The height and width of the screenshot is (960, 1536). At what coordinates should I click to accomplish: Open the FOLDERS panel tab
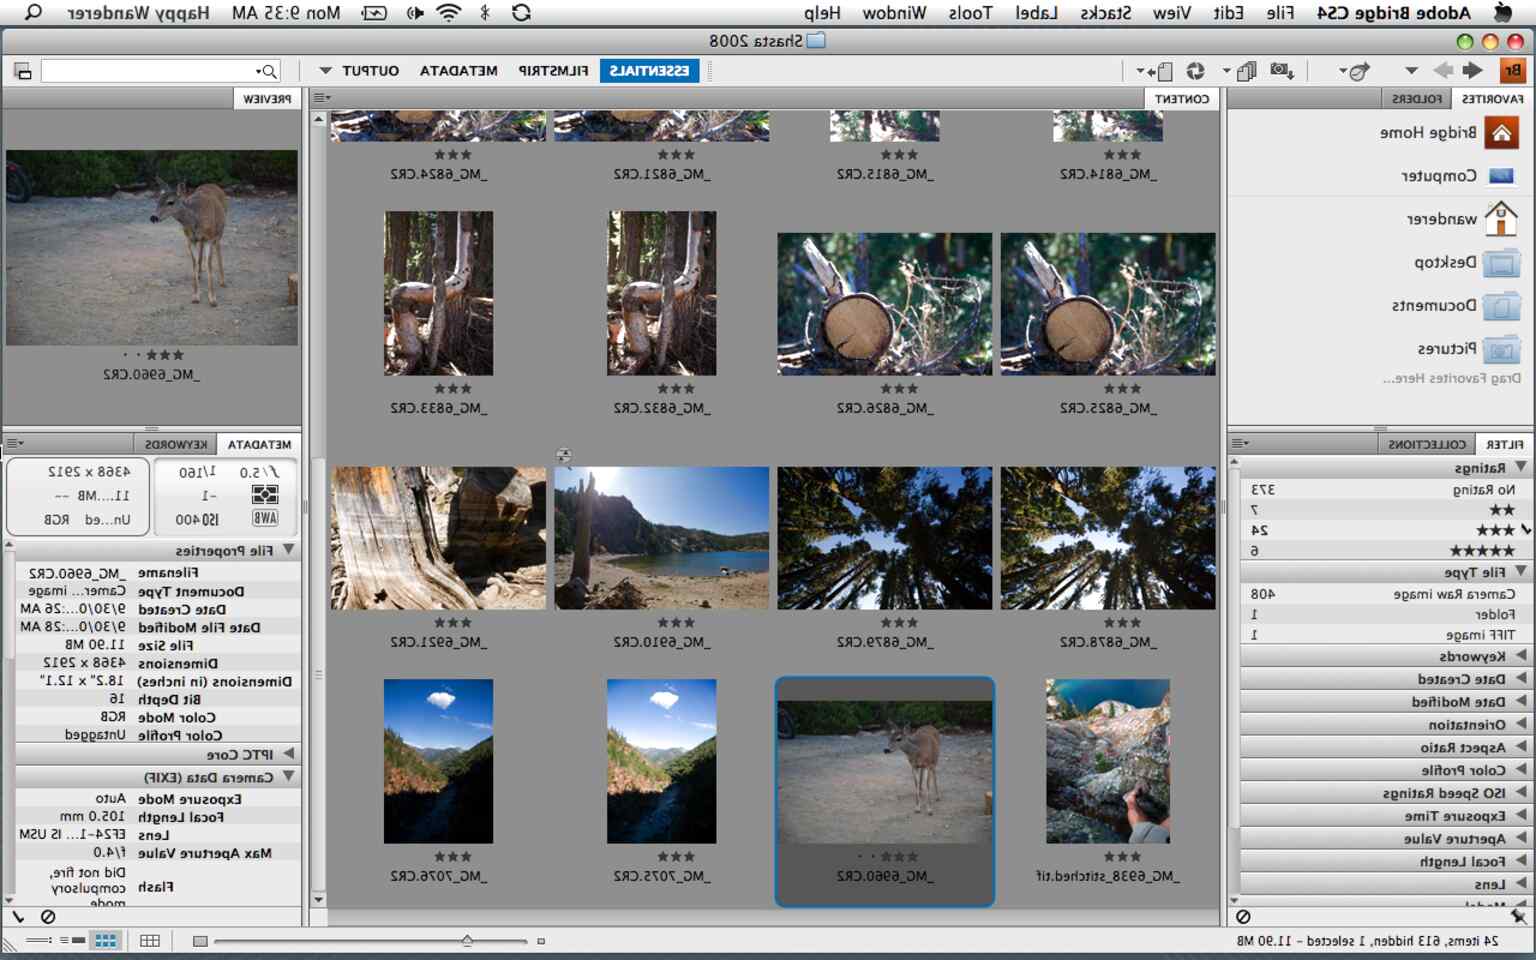tap(1416, 99)
